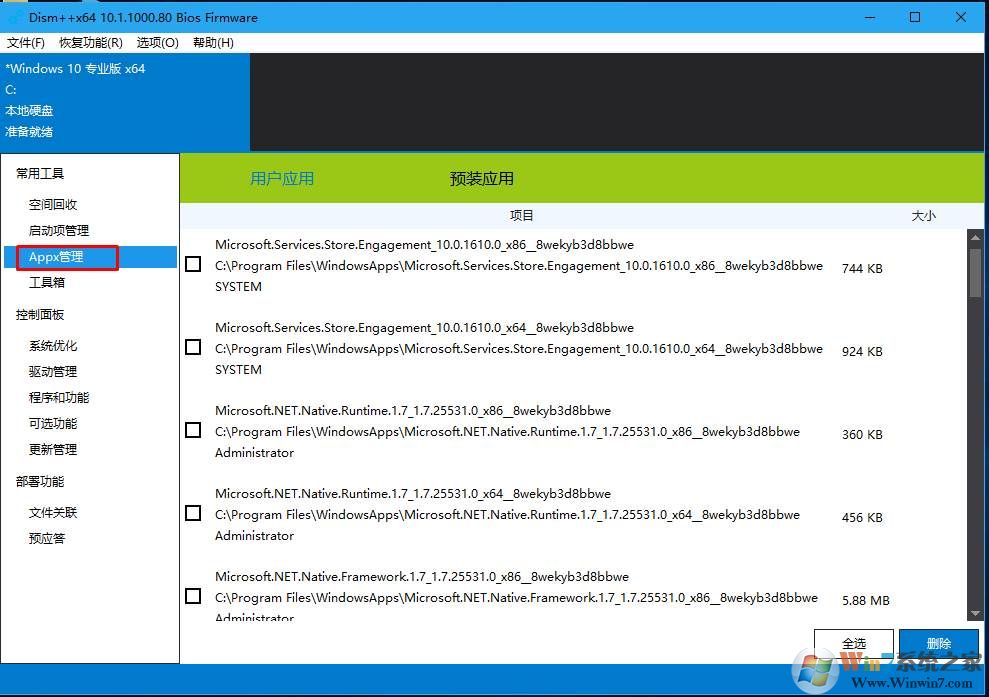Image resolution: width=989 pixels, height=697 pixels.
Task: Click the 常用工具 section heading
Action: coord(40,173)
